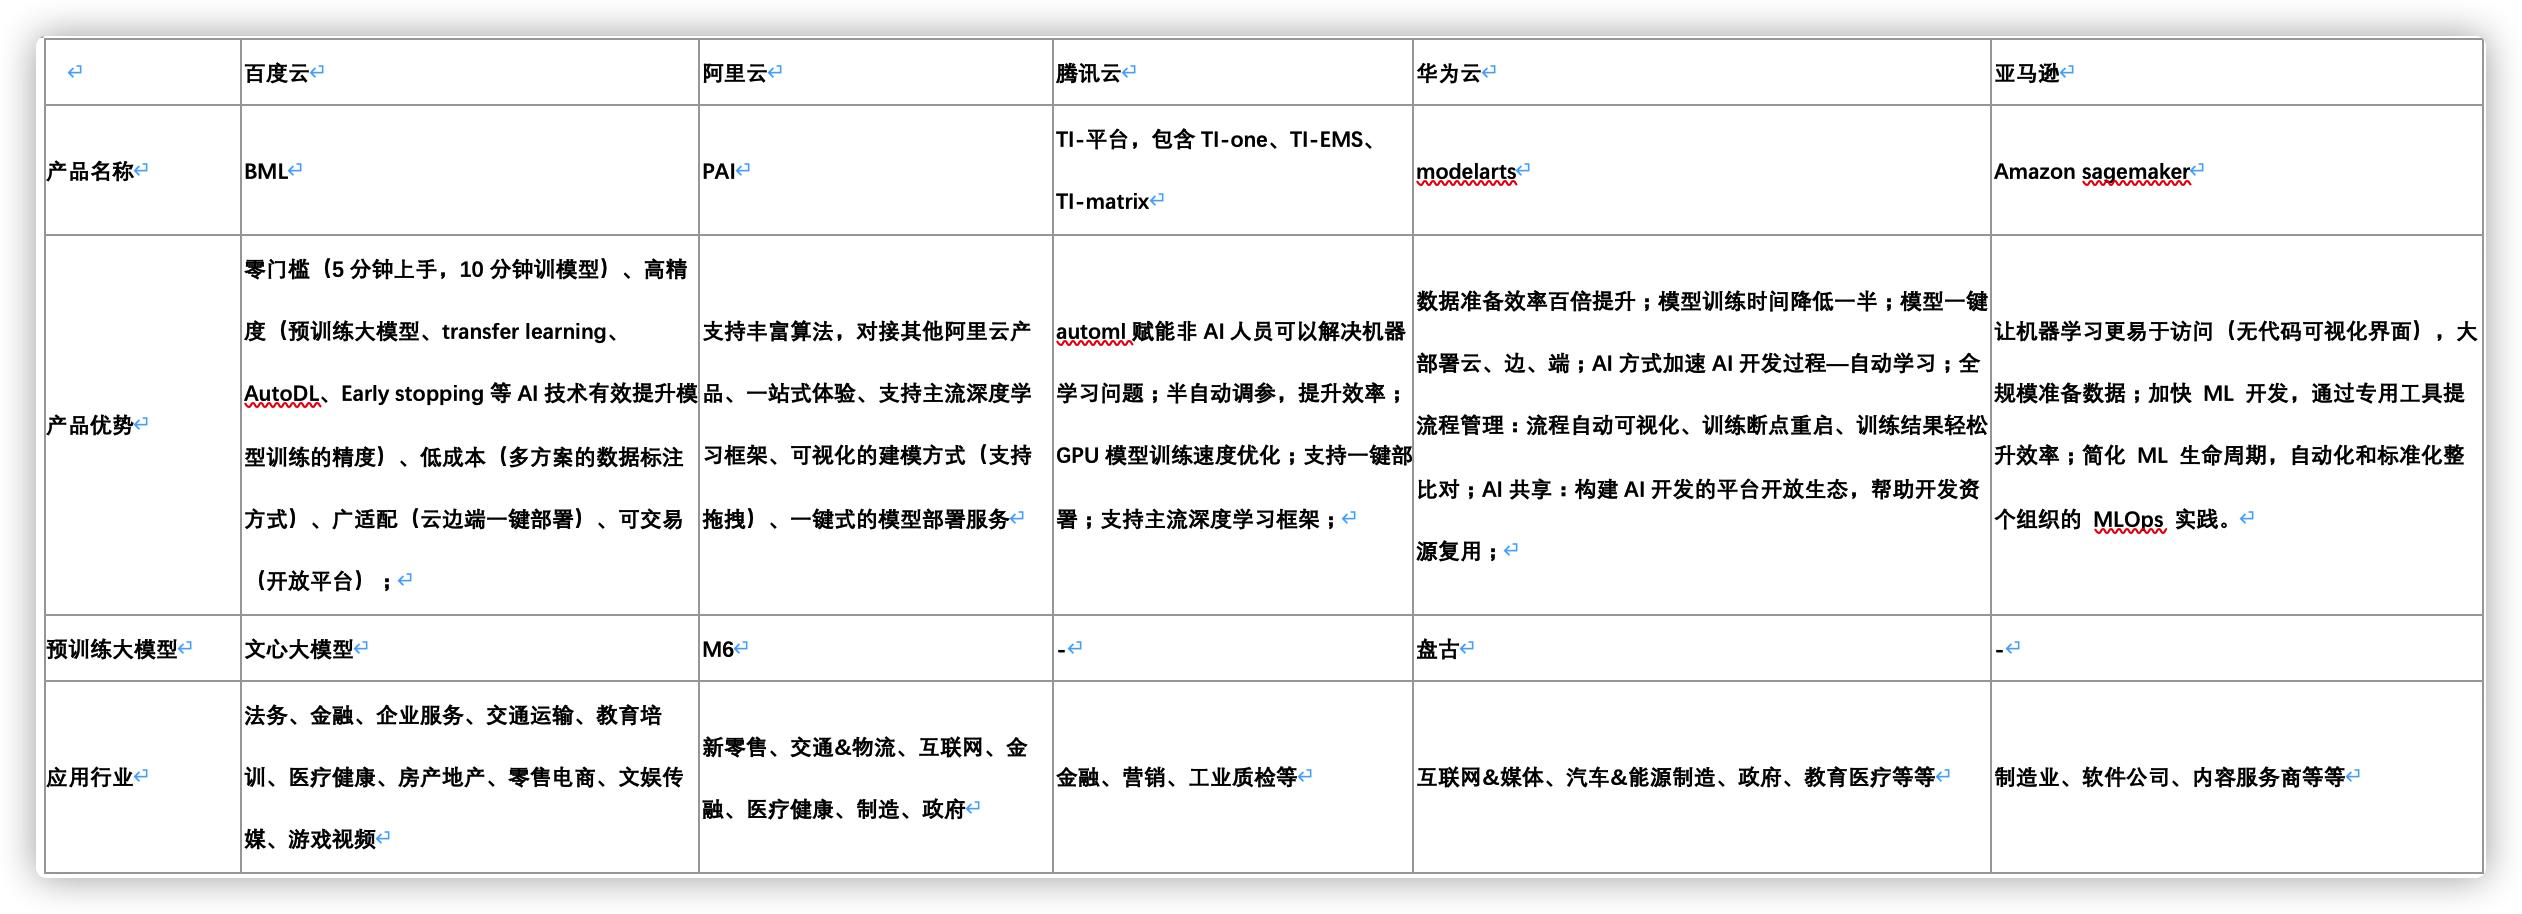Select the 预训练大模型 row label
This screenshot has width=2522, height=914.
[112, 649]
